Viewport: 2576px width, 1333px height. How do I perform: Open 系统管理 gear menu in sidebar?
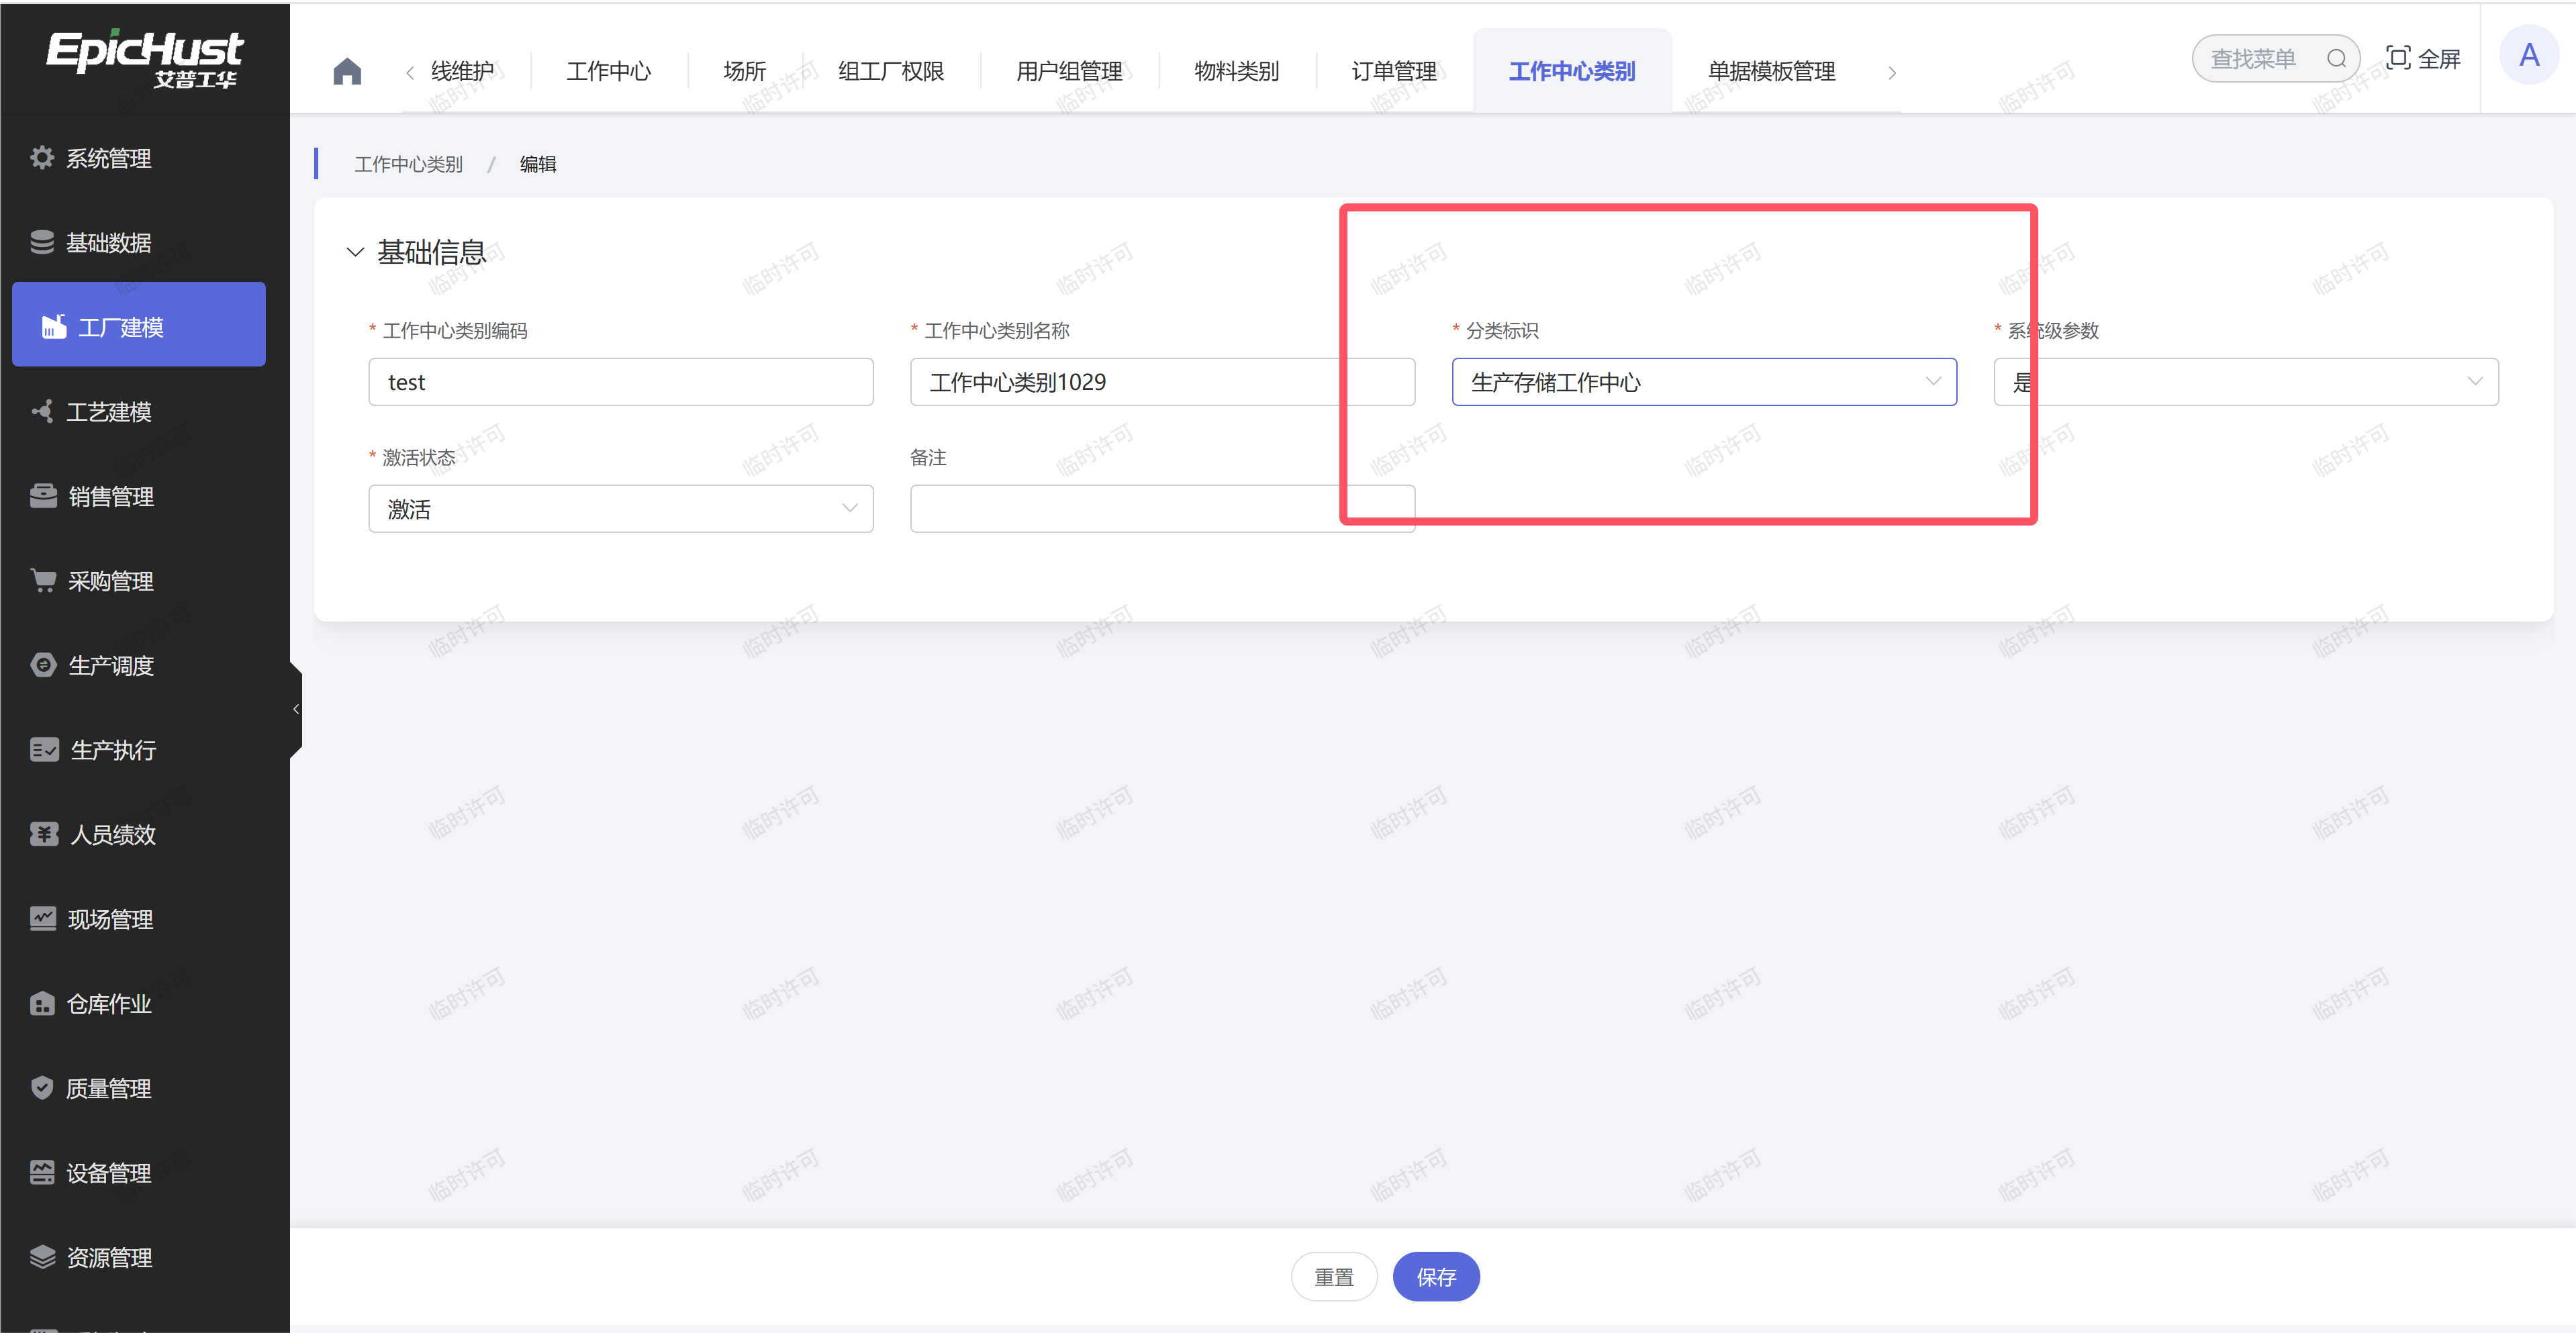click(108, 158)
